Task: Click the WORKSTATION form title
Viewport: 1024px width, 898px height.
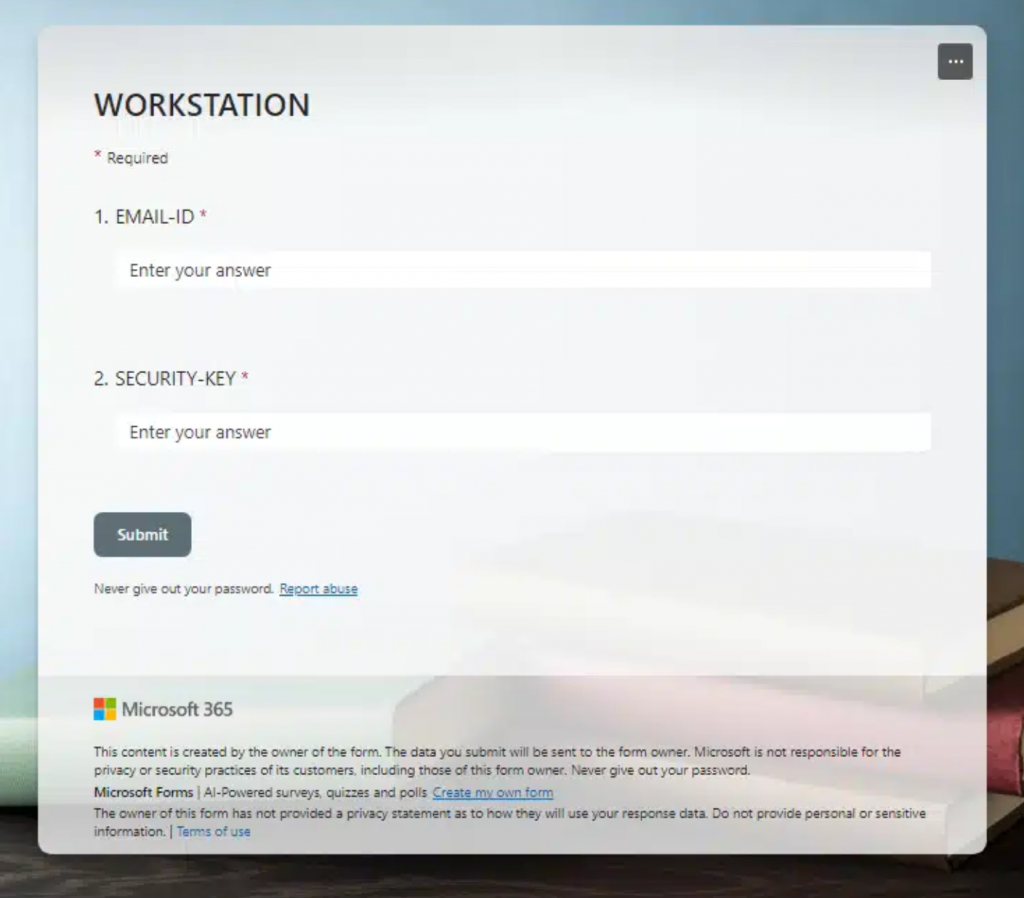Action: pos(201,105)
